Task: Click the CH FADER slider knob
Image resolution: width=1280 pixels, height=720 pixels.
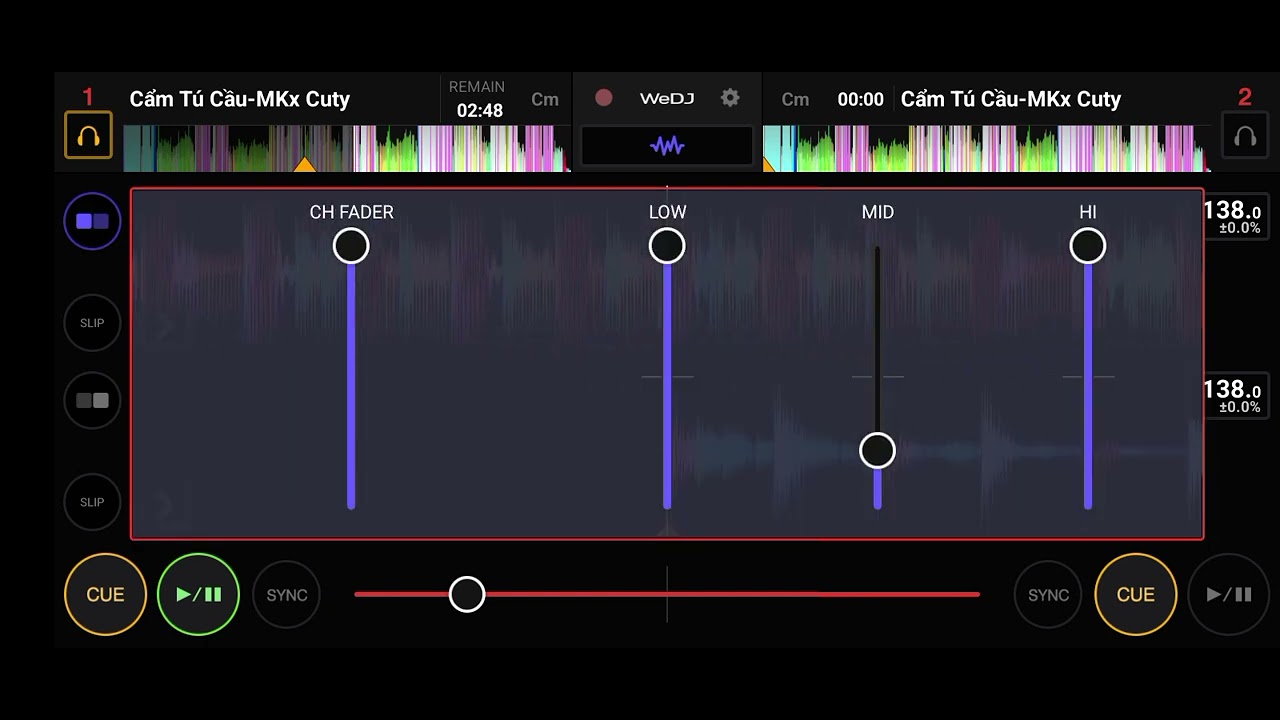Action: (x=351, y=246)
